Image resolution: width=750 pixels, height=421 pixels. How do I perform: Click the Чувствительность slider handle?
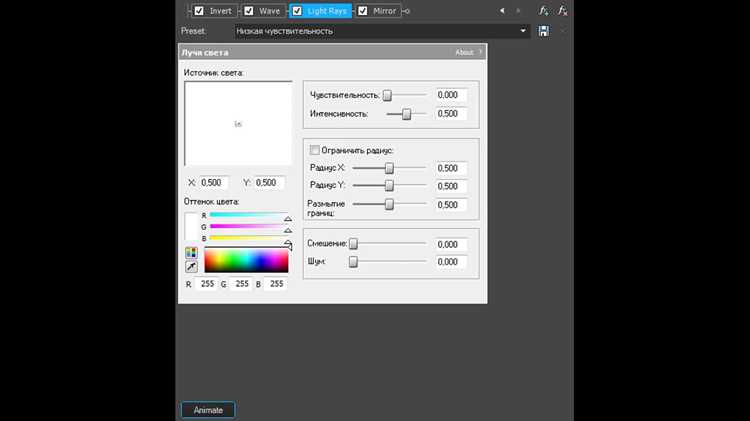[387, 96]
